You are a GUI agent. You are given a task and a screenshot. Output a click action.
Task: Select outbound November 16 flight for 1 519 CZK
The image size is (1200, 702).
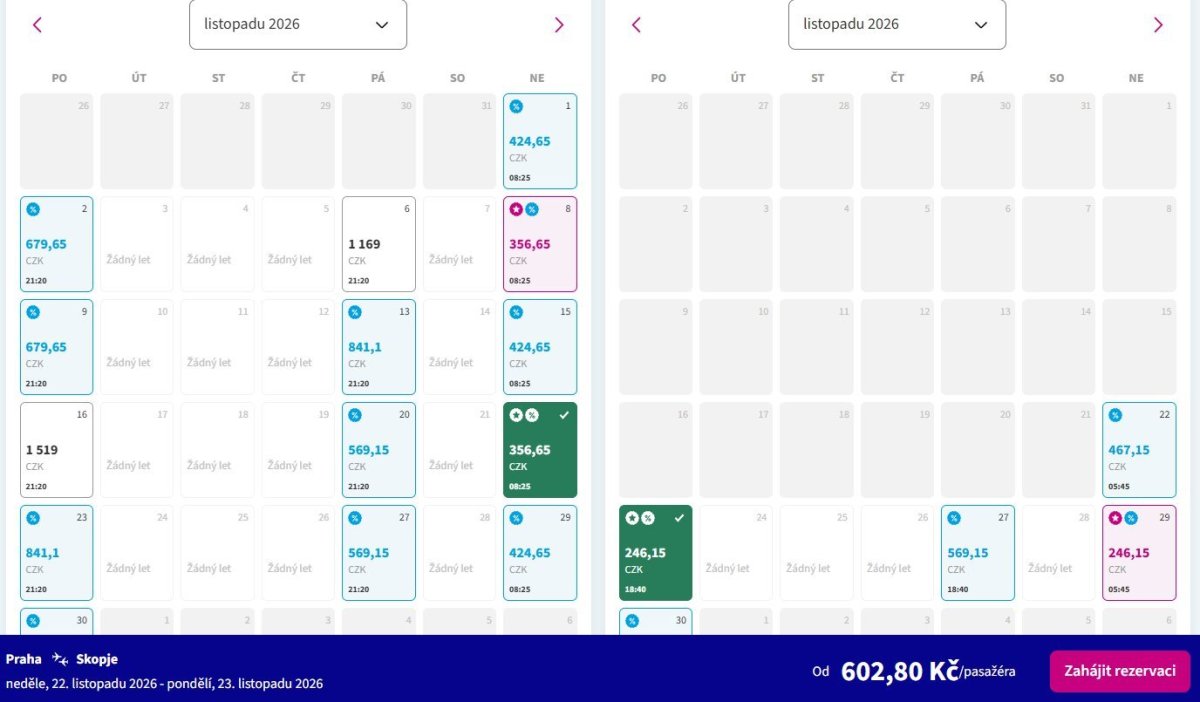click(x=57, y=450)
